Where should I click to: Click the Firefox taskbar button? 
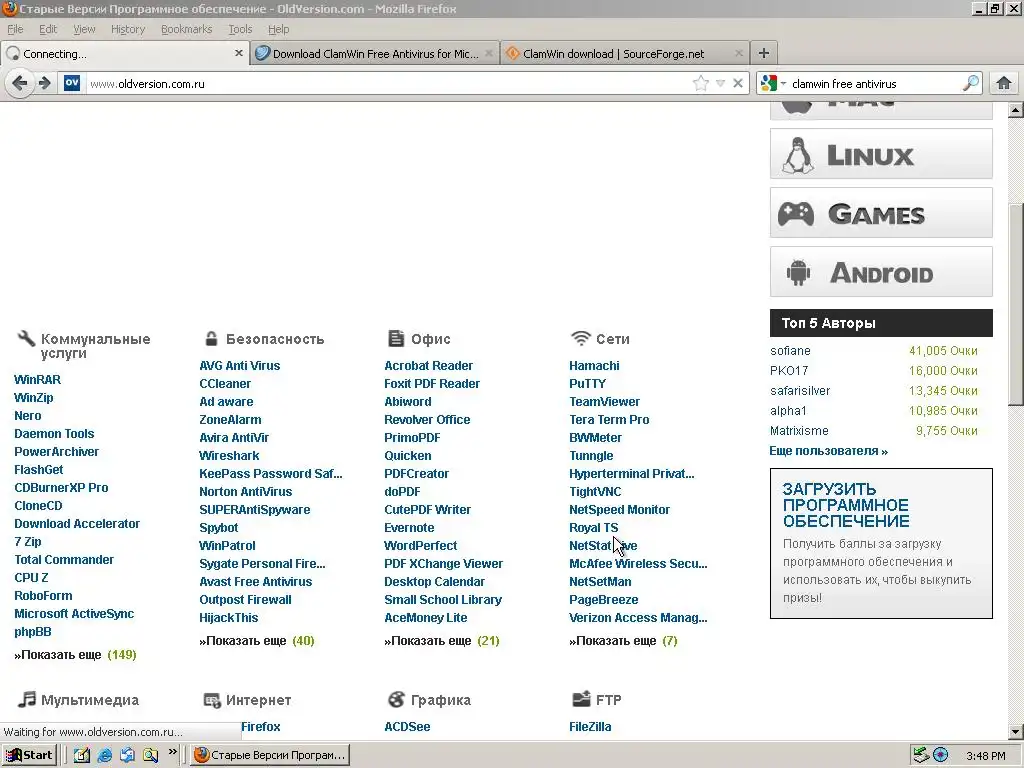coord(270,755)
